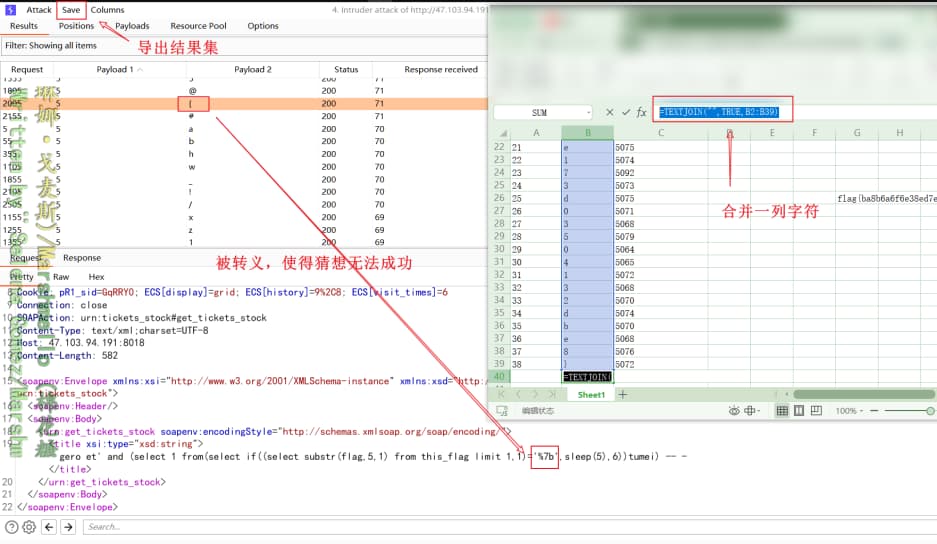Select column A header

[536, 133]
